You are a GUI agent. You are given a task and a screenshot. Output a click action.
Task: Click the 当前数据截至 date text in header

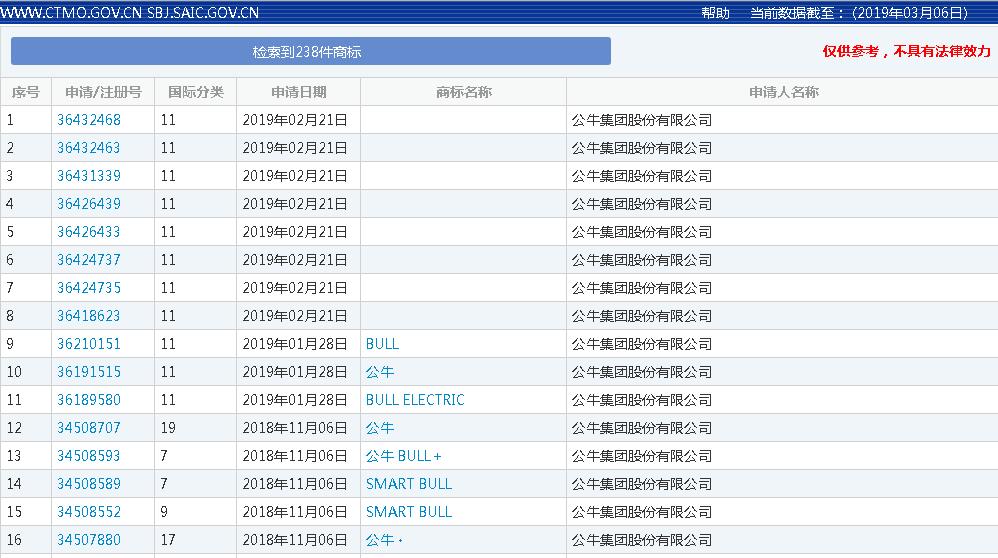(x=859, y=13)
